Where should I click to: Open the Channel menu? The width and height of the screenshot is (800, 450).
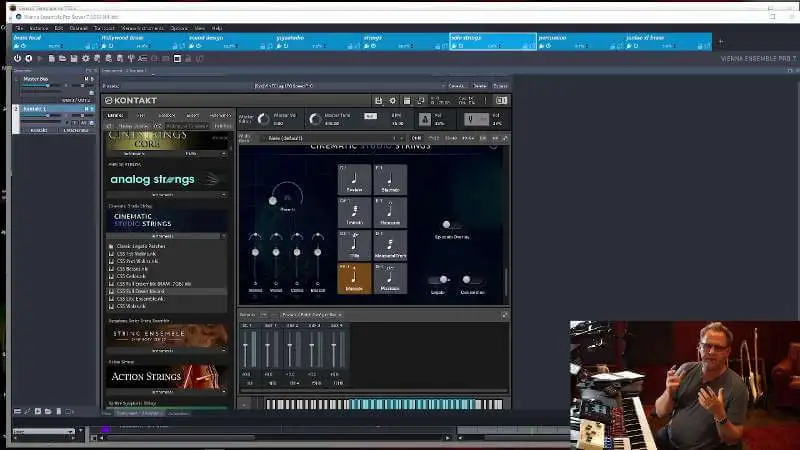click(79, 28)
